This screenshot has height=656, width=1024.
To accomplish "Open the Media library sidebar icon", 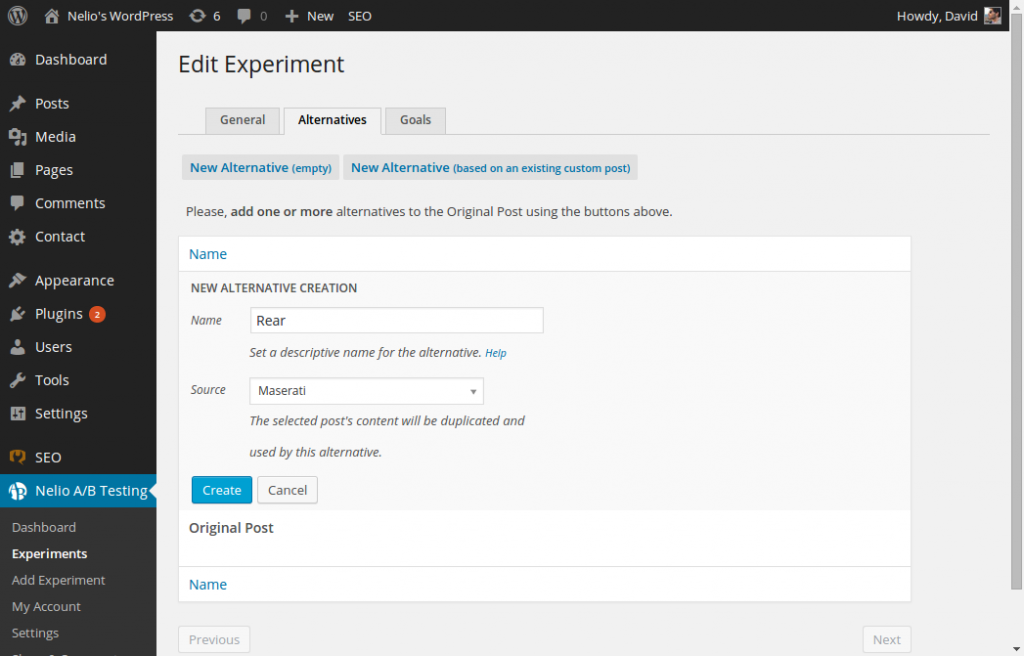I will tap(17, 137).
